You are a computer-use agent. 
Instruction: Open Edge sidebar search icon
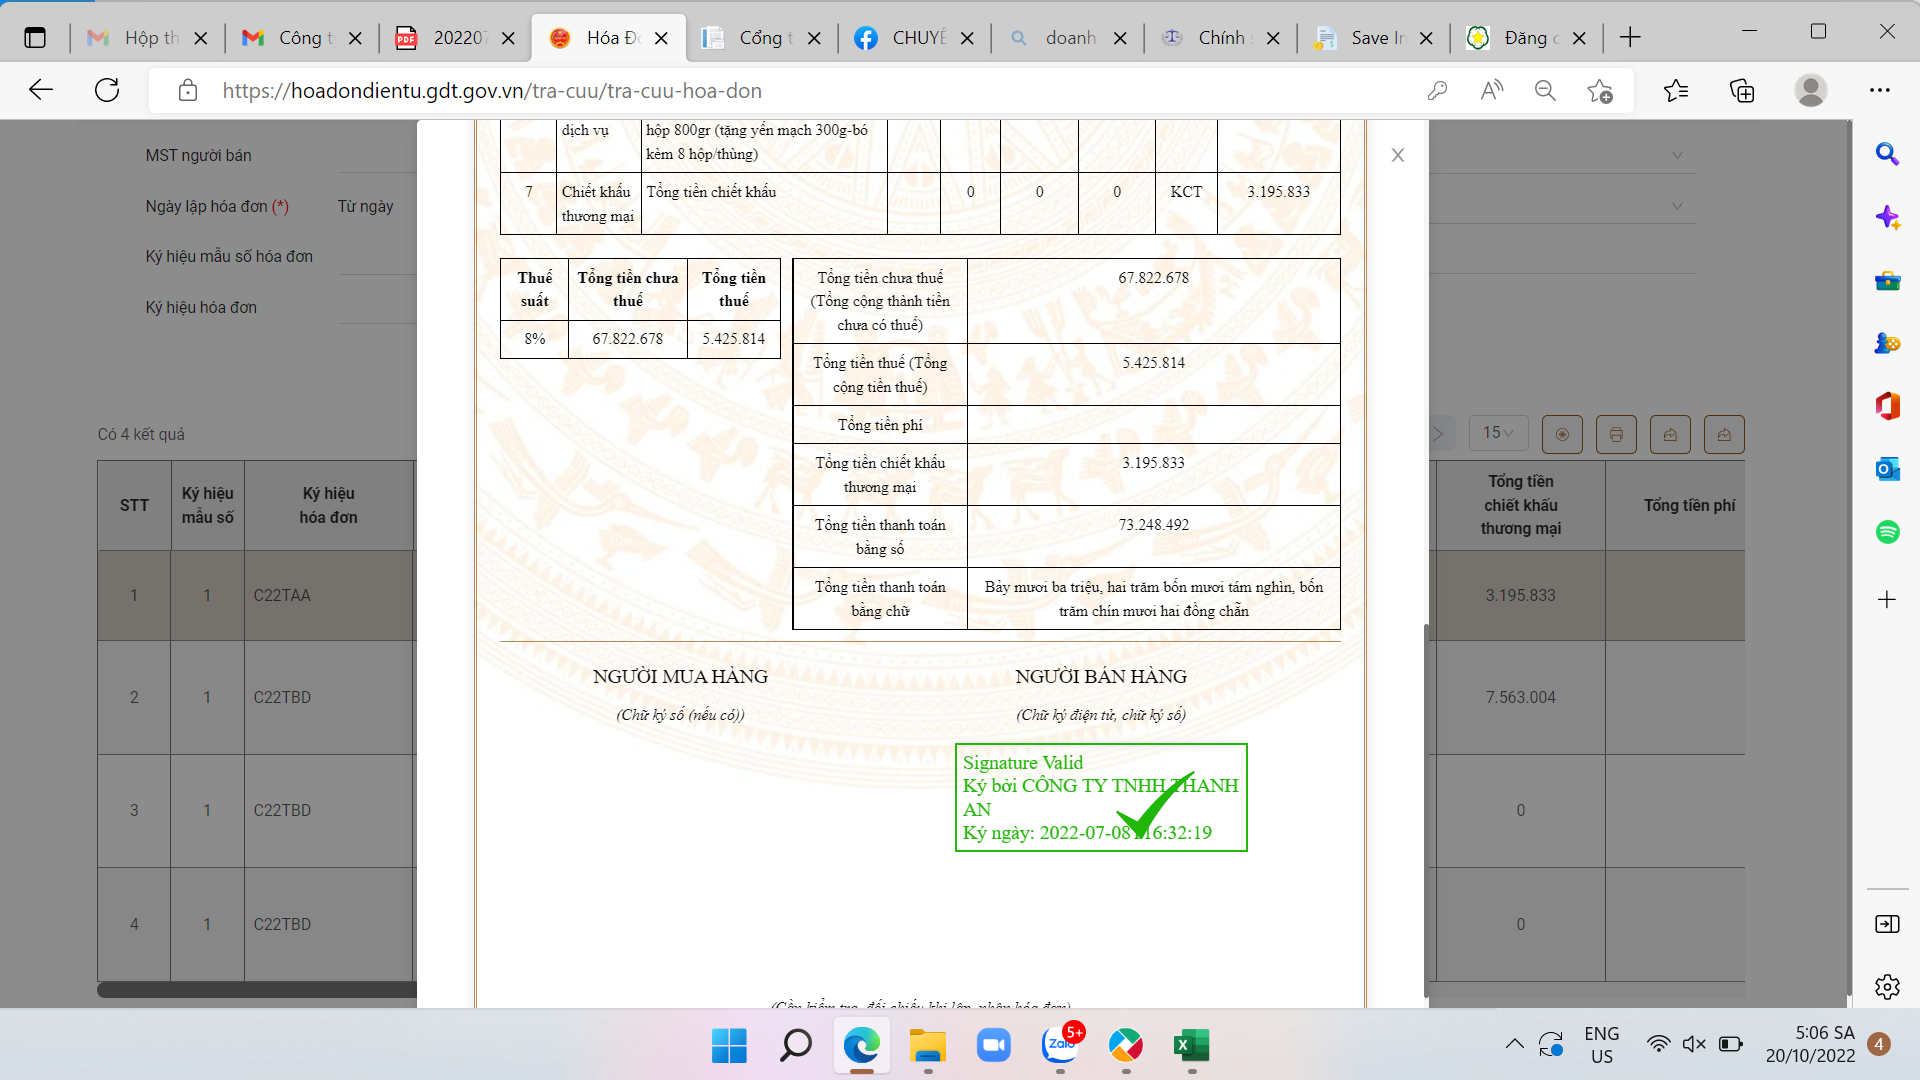pyautogui.click(x=1887, y=154)
